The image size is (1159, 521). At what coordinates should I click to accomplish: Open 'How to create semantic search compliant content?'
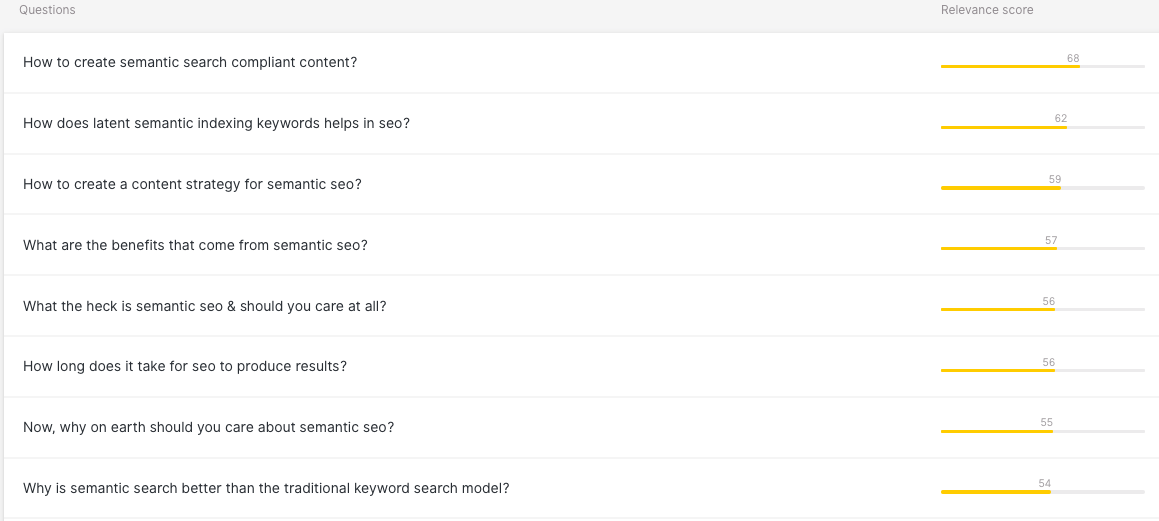pyautogui.click(x=190, y=62)
